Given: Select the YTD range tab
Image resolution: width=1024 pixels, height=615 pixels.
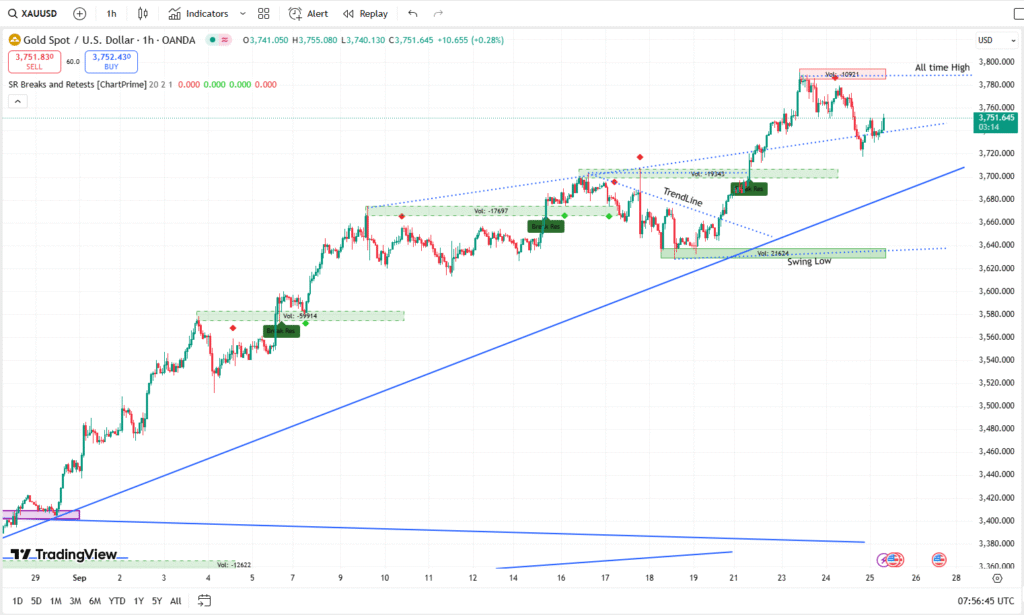Looking at the screenshot, I should point(117,601).
